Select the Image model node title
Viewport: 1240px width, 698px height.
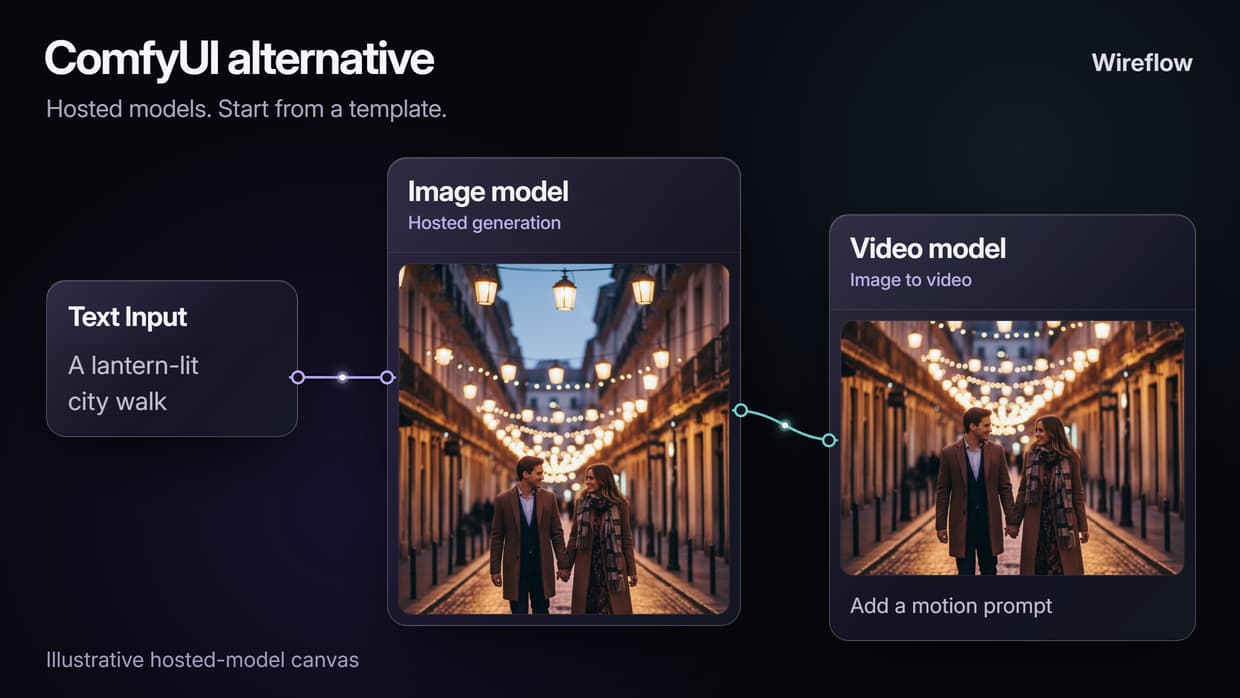(x=488, y=191)
